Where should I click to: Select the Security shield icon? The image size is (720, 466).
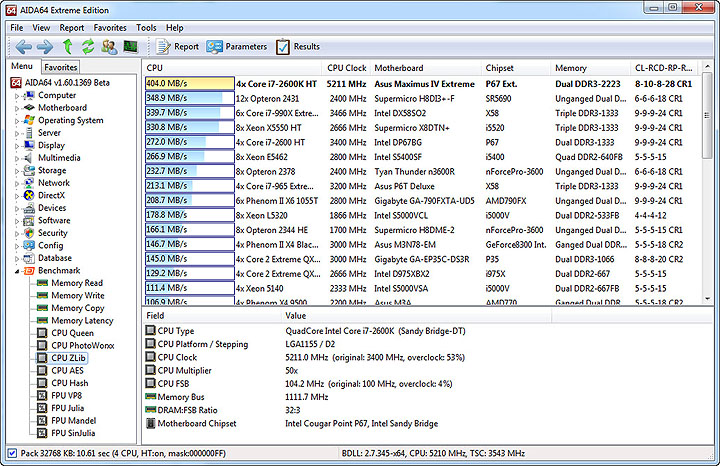coord(29,233)
